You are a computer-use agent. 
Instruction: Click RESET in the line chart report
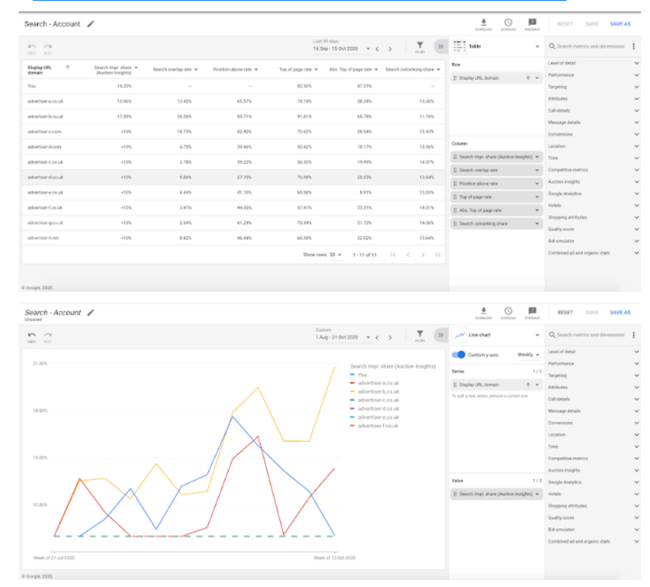pyautogui.click(x=565, y=313)
